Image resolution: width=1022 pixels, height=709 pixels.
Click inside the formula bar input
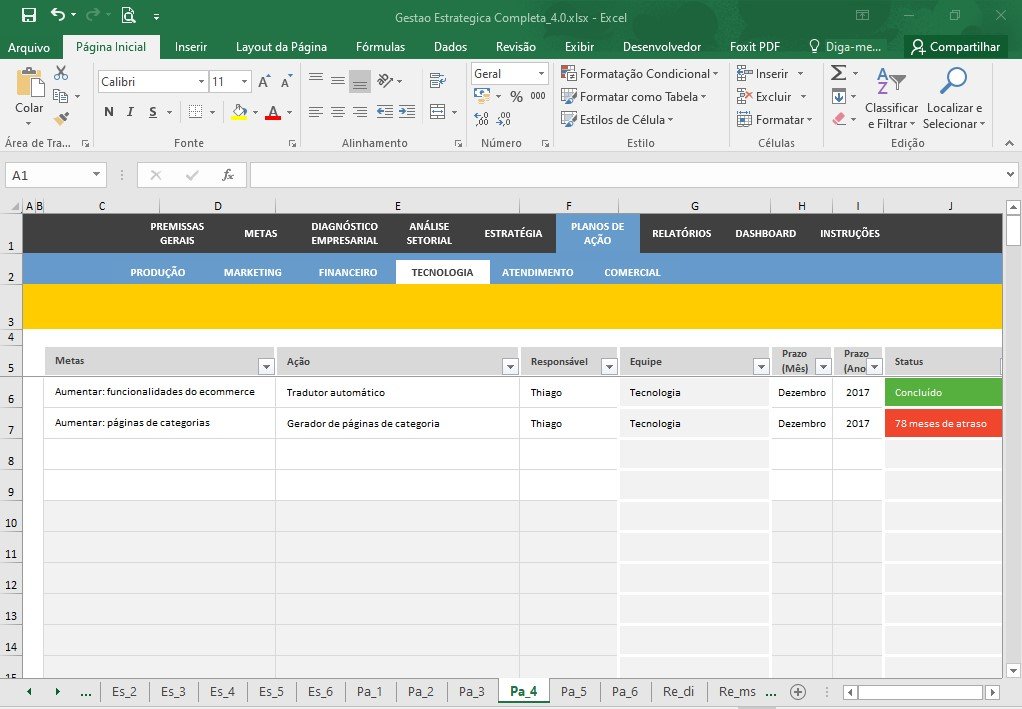(626, 175)
